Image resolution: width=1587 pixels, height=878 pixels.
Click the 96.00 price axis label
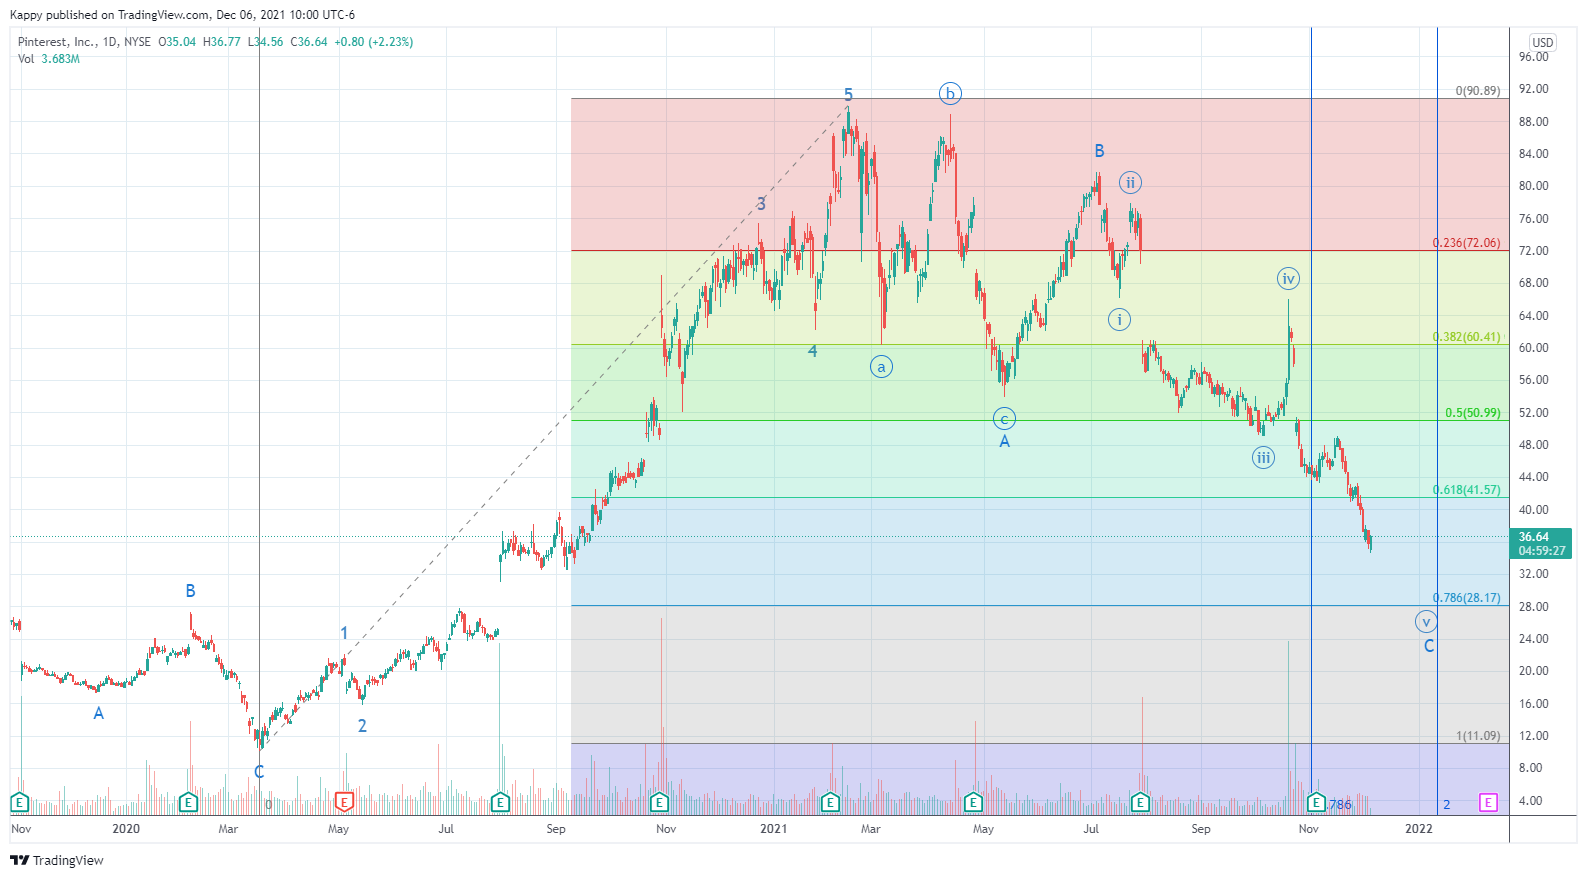tap(1533, 57)
